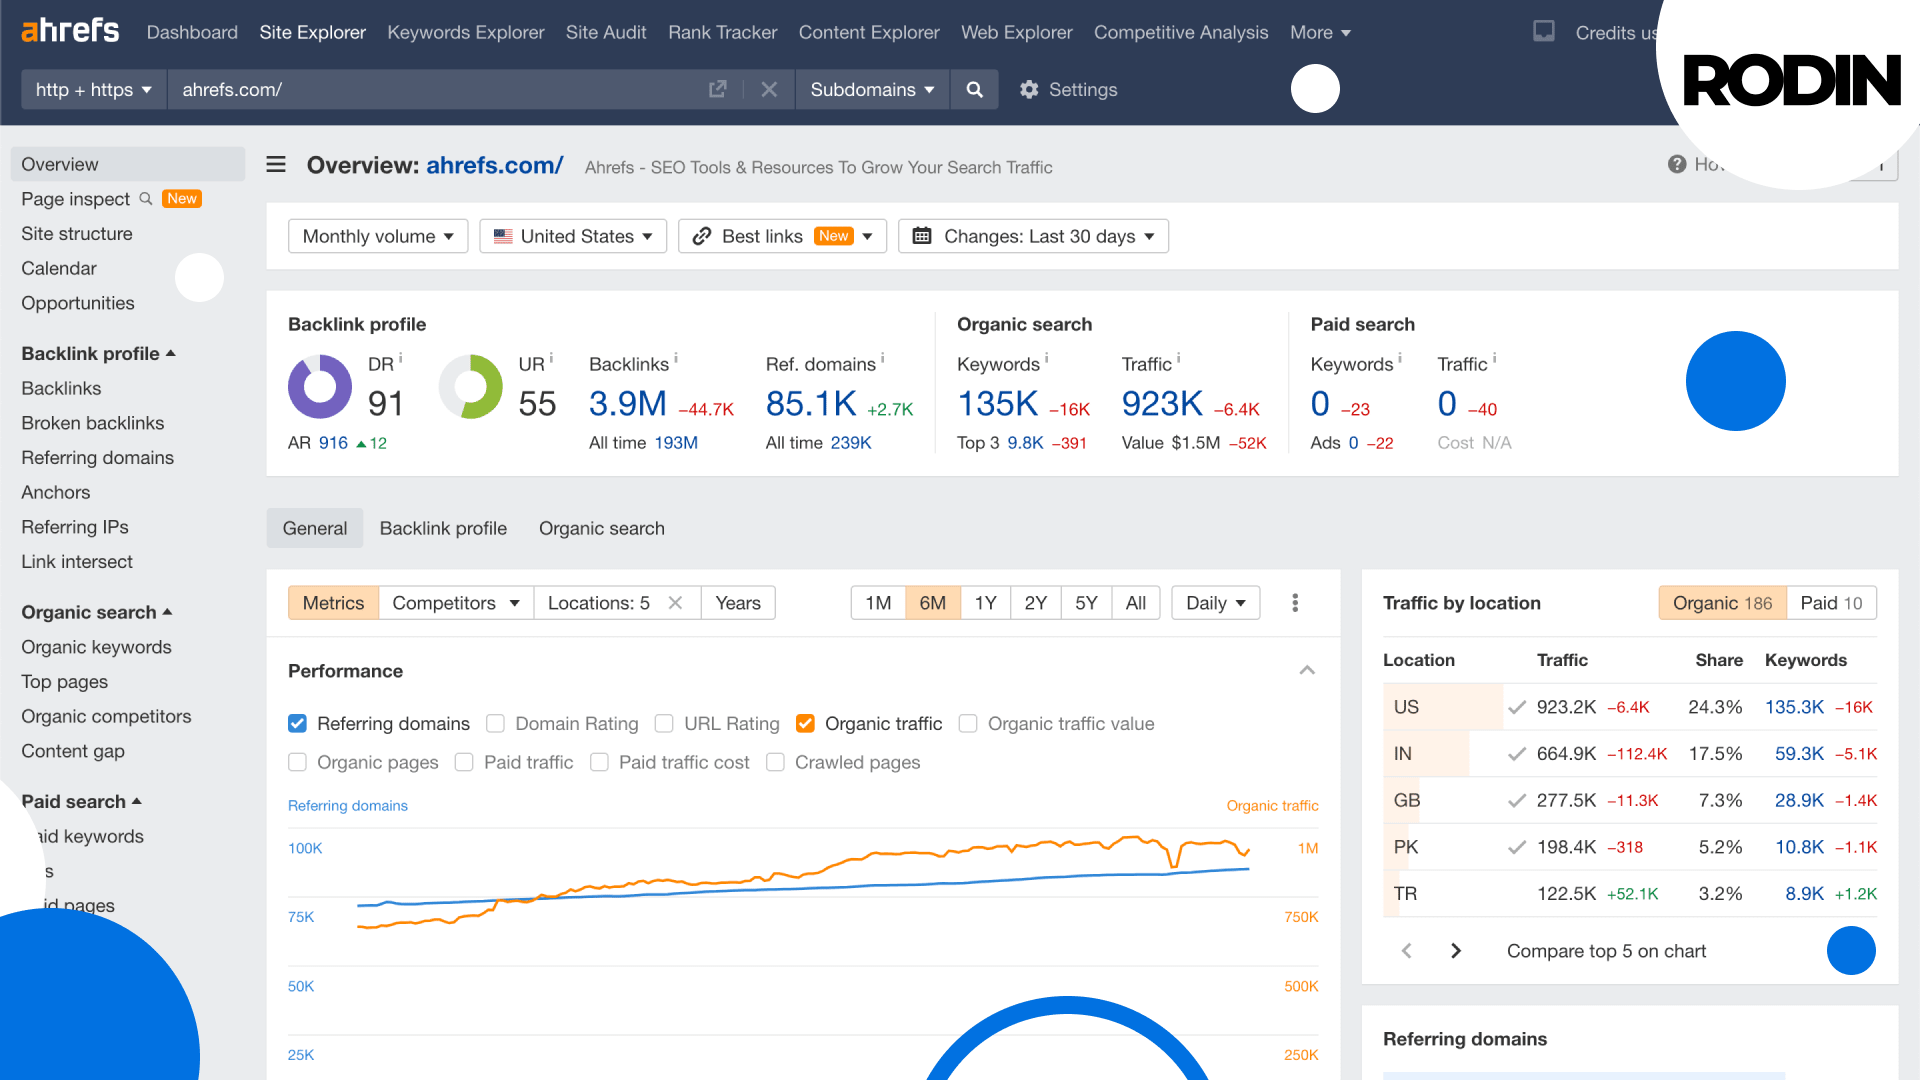Open Competitors dropdown
Viewport: 1920px width, 1080px height.
tap(456, 602)
